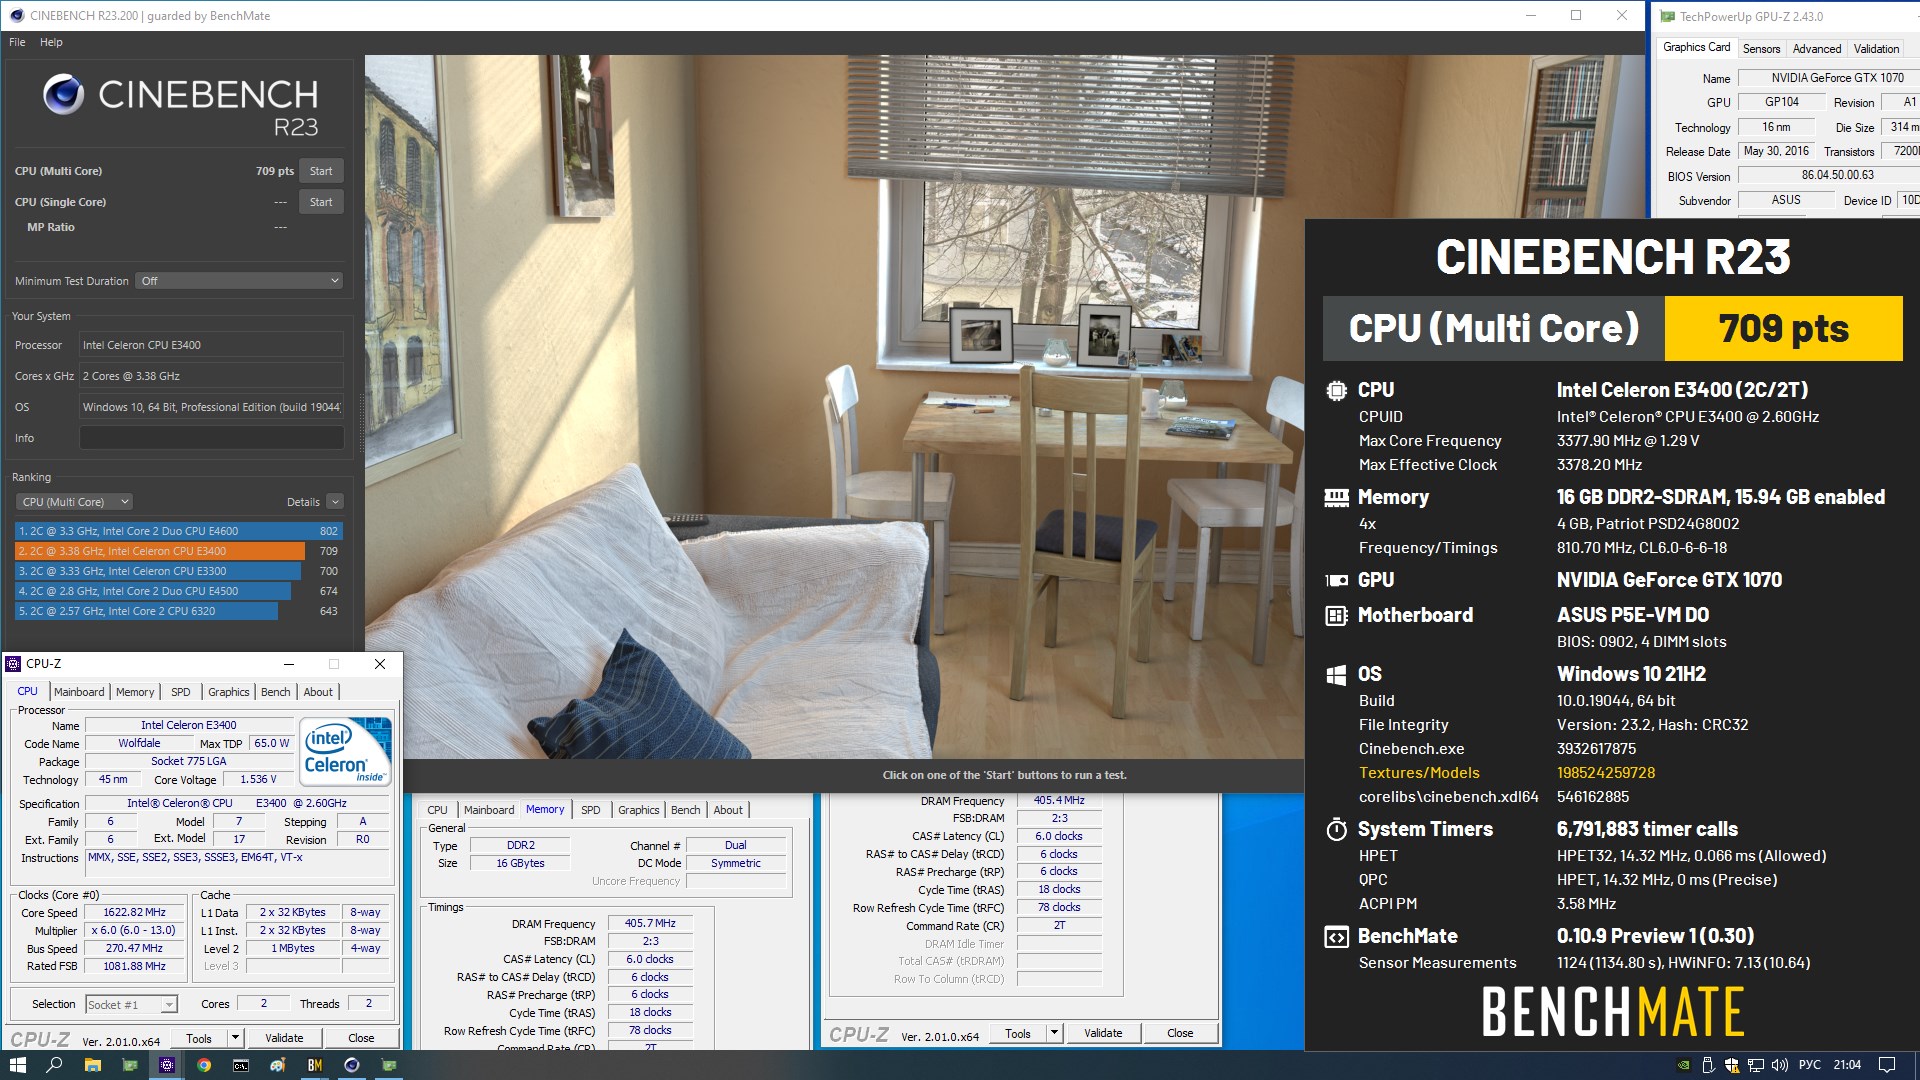1920x1080 pixels.
Task: Click Close in the left CPU-Z window
Action: [x=361, y=1039]
